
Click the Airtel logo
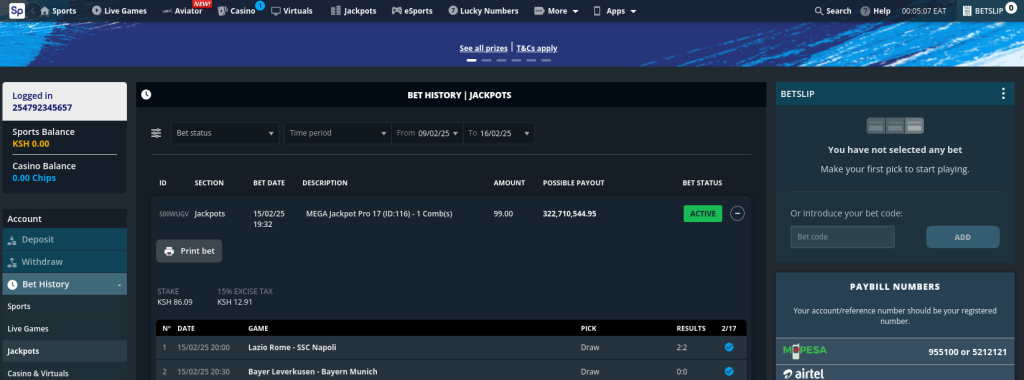tap(803, 374)
